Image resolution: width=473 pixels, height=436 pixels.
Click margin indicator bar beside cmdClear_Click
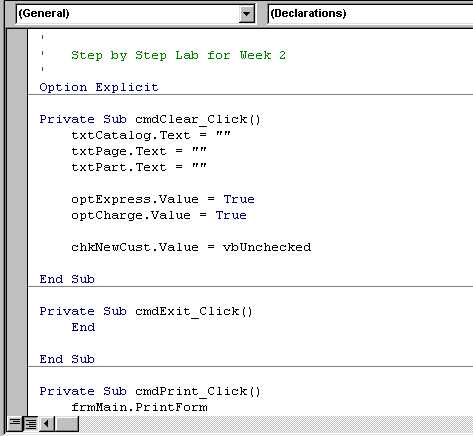(x=17, y=119)
